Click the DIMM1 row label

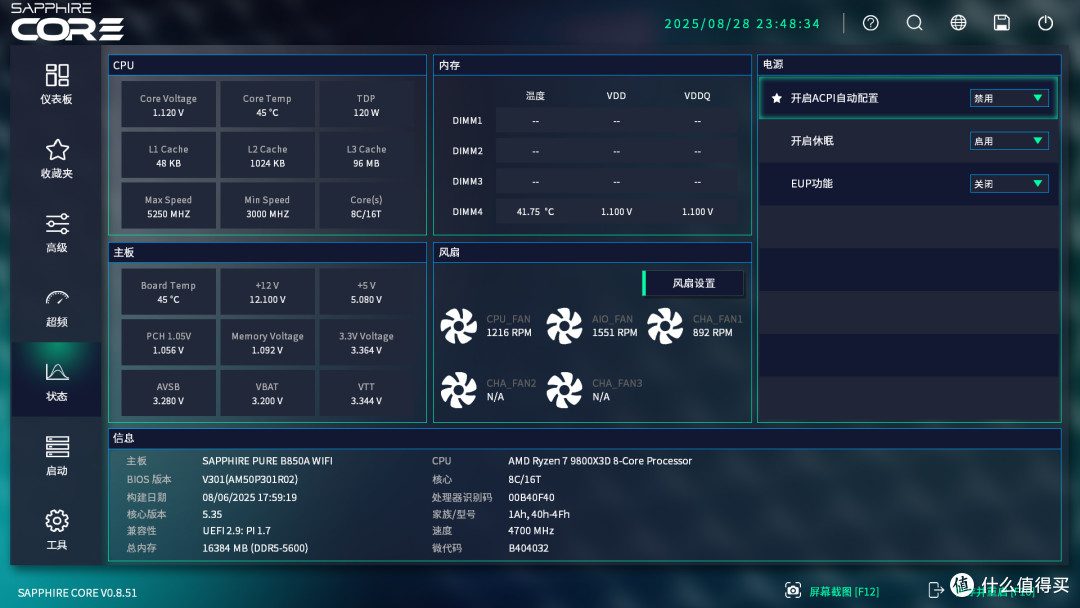[467, 120]
